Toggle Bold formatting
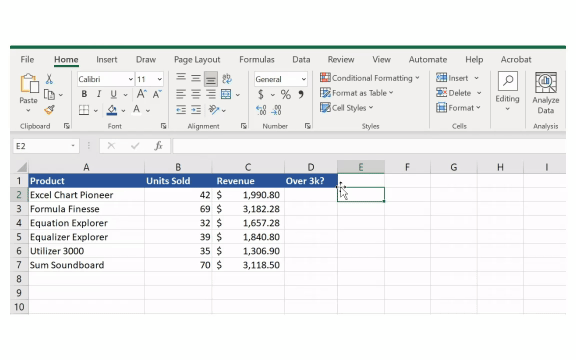The width and height of the screenshot is (576, 360). coord(84,94)
